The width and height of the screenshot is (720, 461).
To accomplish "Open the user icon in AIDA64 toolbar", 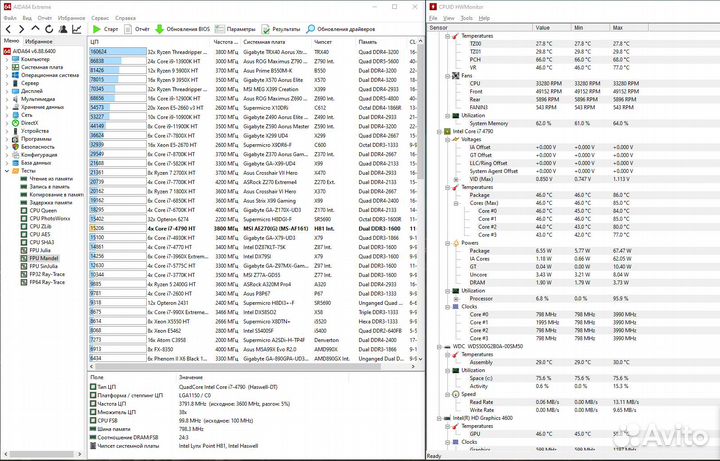I will 63,29.
